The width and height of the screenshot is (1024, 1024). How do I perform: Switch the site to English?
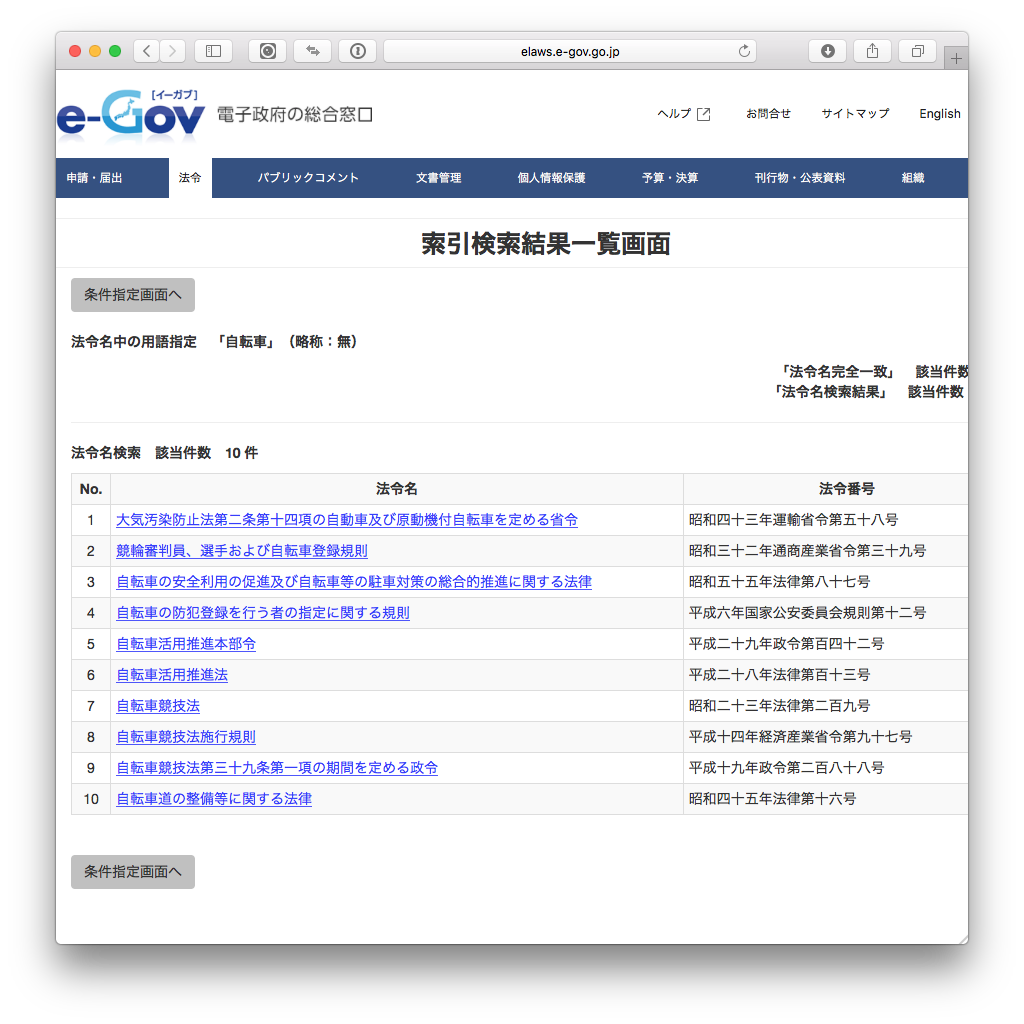coord(939,114)
